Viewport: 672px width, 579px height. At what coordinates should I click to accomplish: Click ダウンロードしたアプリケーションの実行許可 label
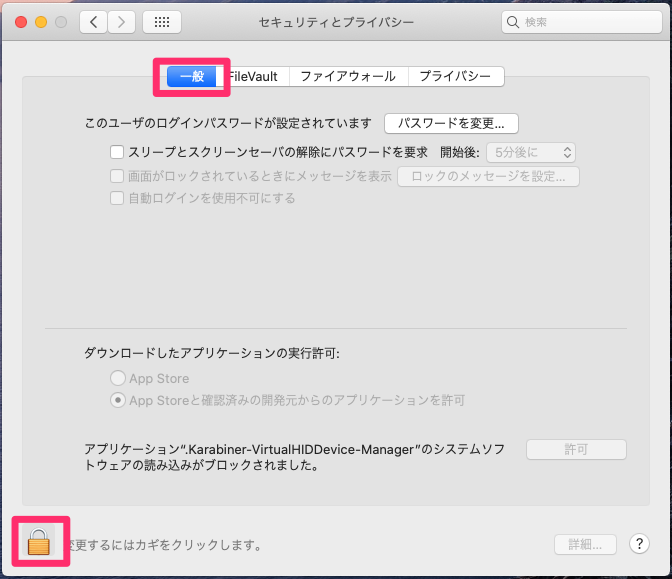[x=212, y=353]
